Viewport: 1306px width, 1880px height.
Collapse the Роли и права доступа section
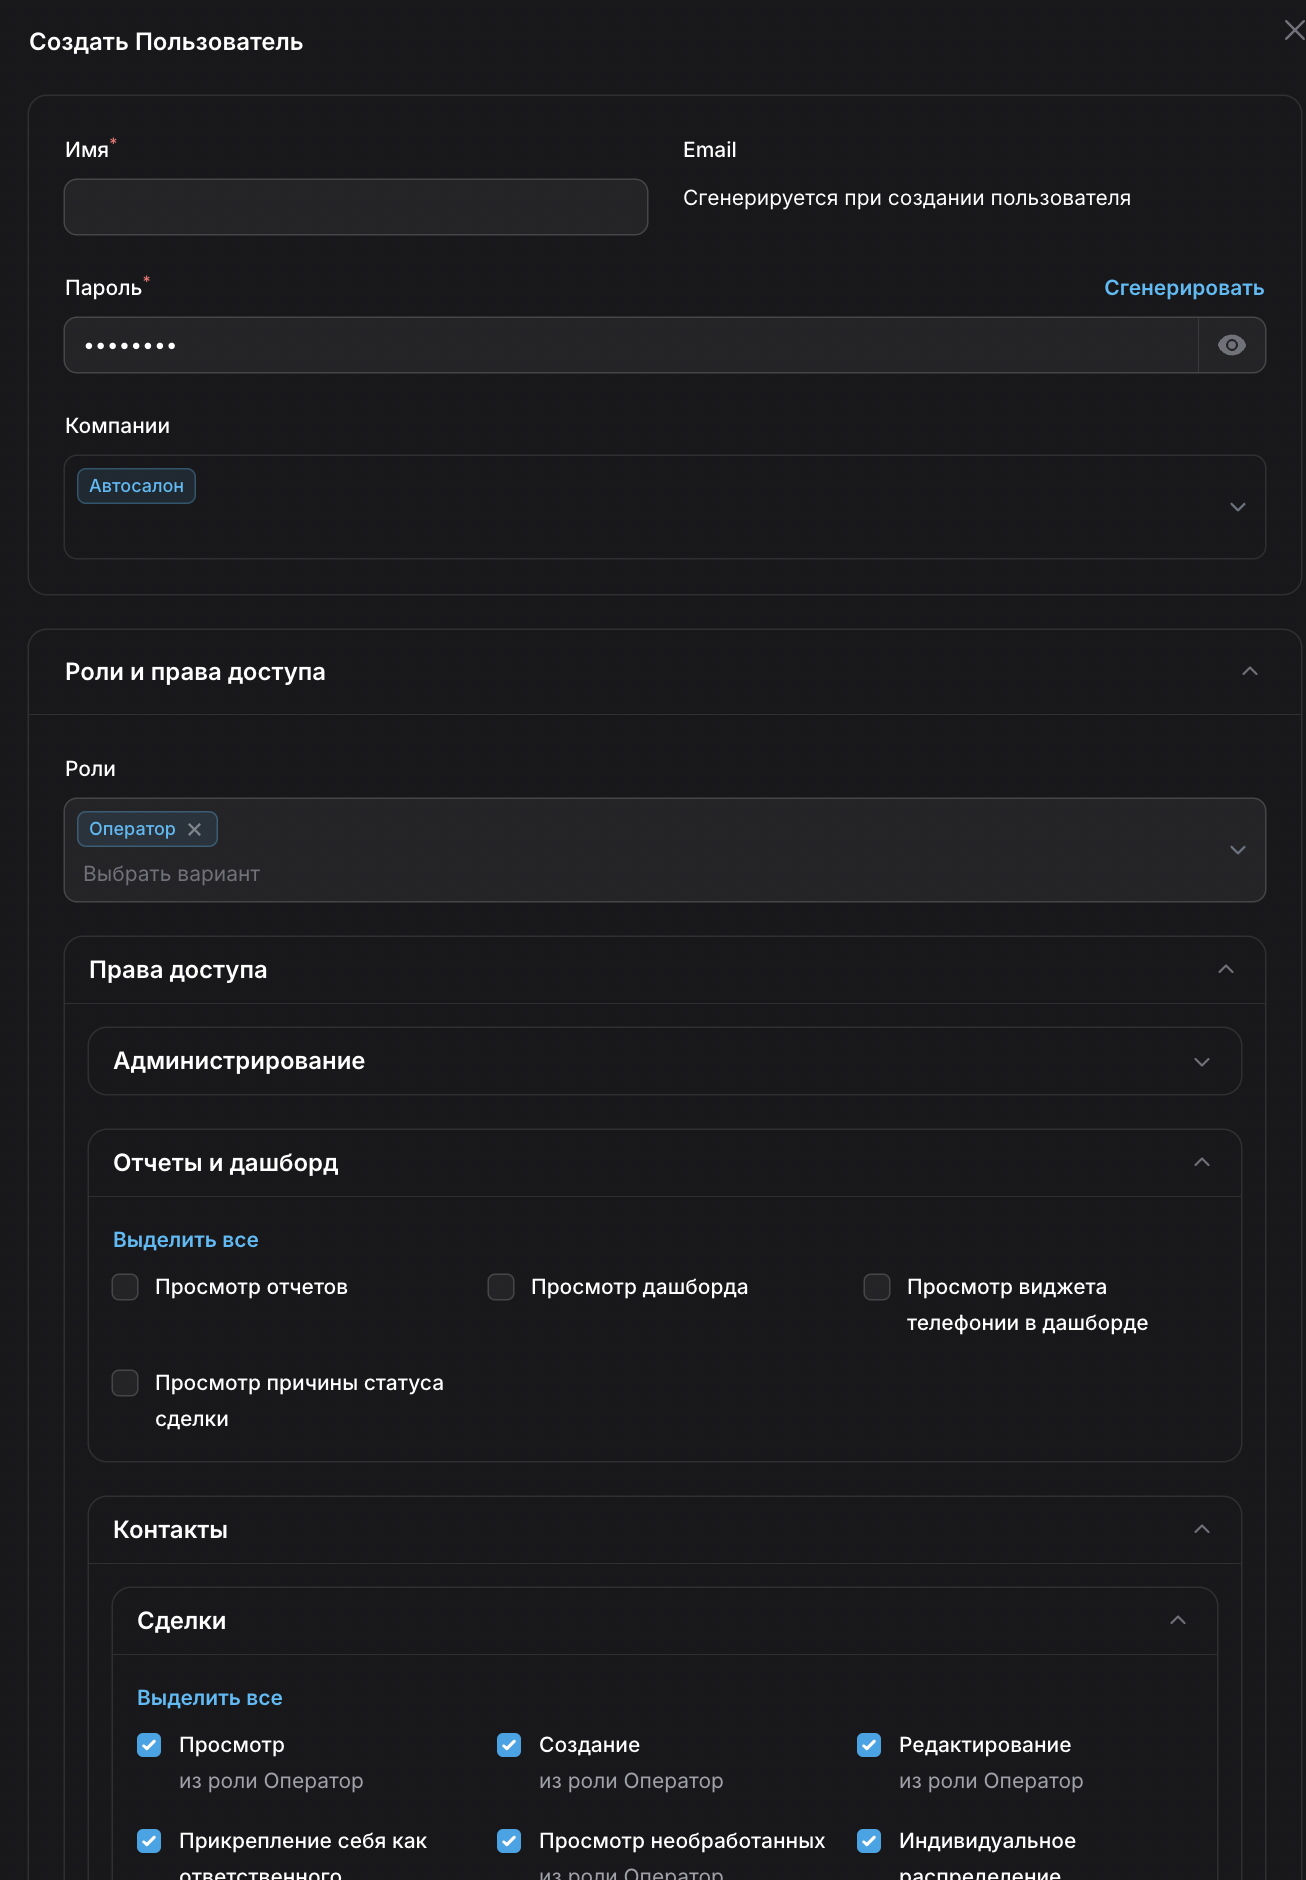[x=1249, y=671]
